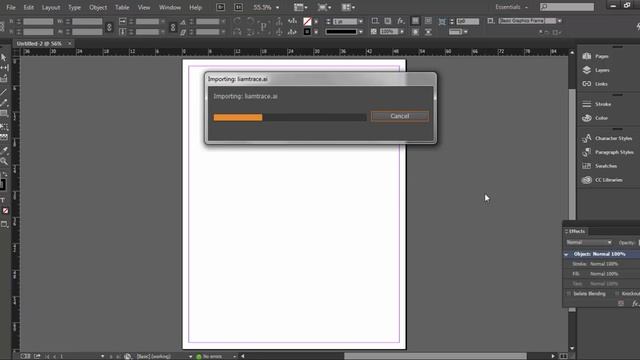Open the Type menu

[x=74, y=7]
